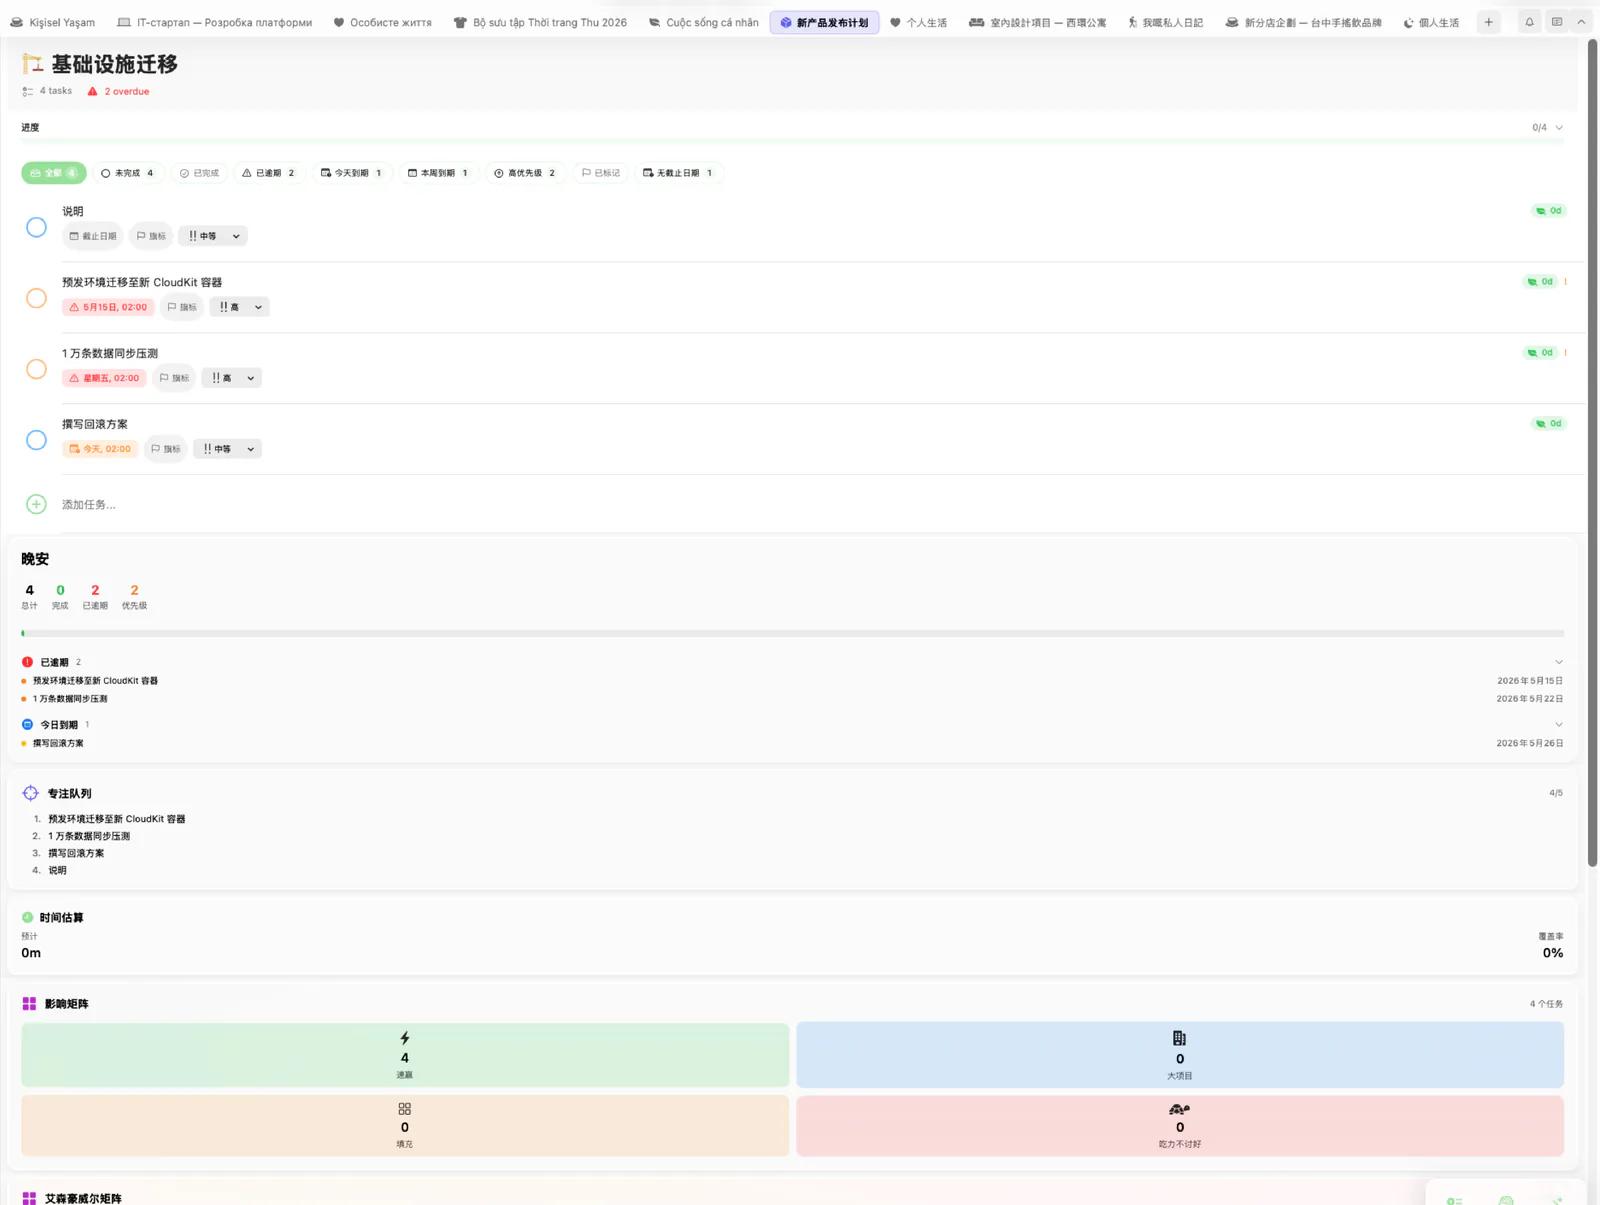Click the 艾森豪威尔矩阵 grid icon

click(x=29, y=1198)
